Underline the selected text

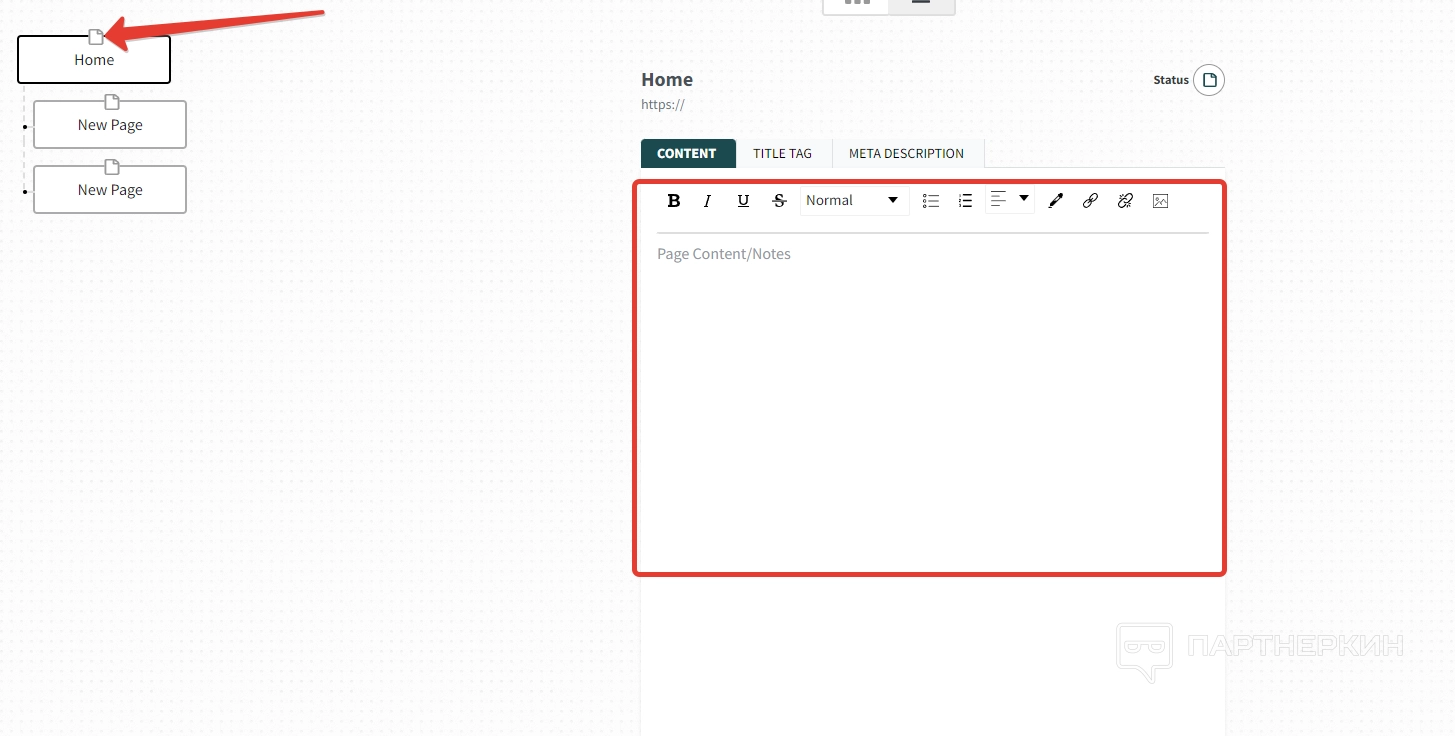(x=743, y=201)
